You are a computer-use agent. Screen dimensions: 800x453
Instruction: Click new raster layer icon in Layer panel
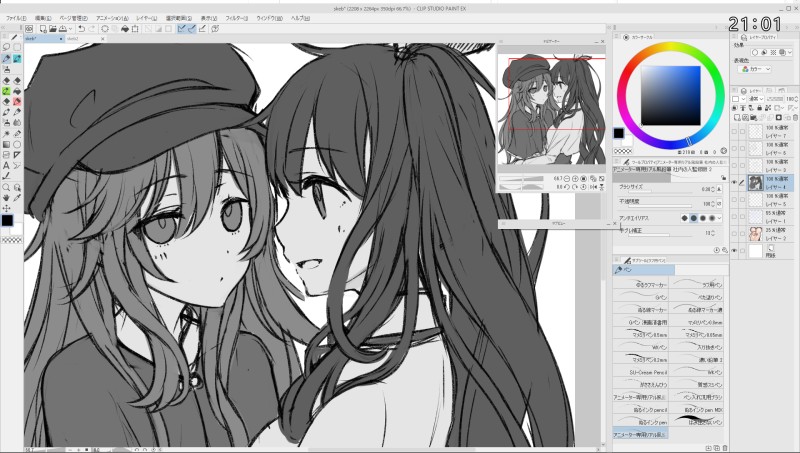click(737, 117)
